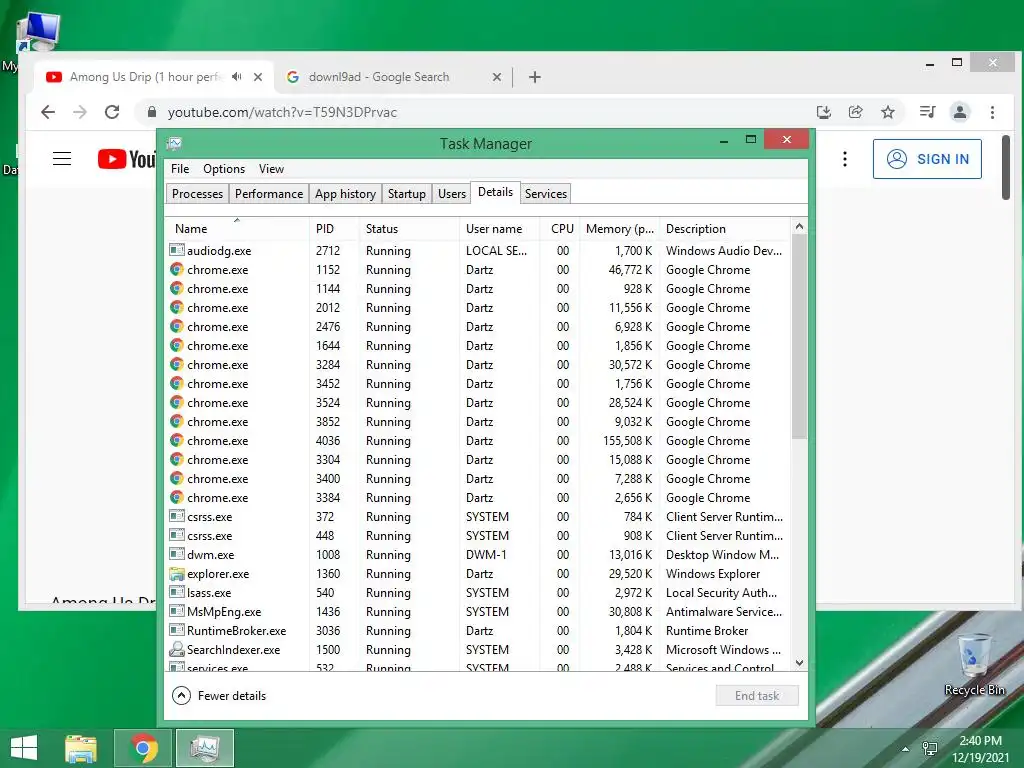The height and width of the screenshot is (768, 1024).
Task: Click the Task Manager title bar icon
Action: pos(174,144)
